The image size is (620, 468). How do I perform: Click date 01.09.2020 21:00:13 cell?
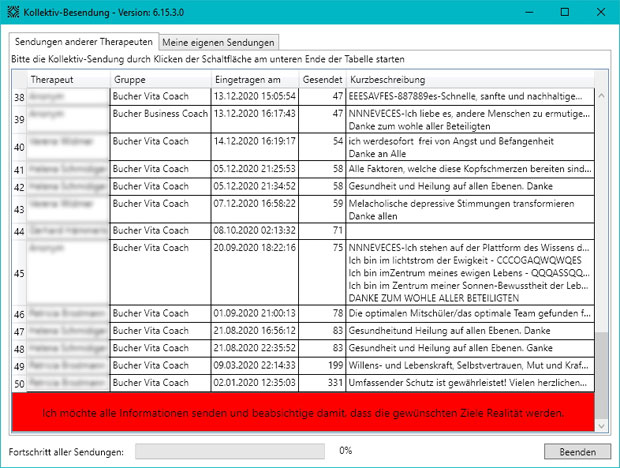(x=255, y=313)
